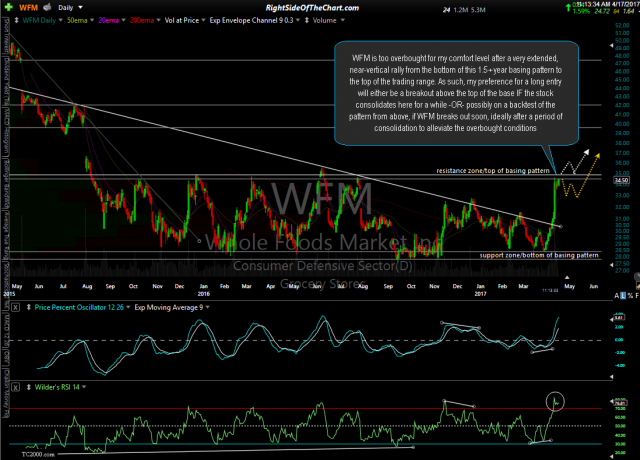Close the Price Percent Oscillator pane with X
Screen dimensions: 640x460
coord(15,307)
